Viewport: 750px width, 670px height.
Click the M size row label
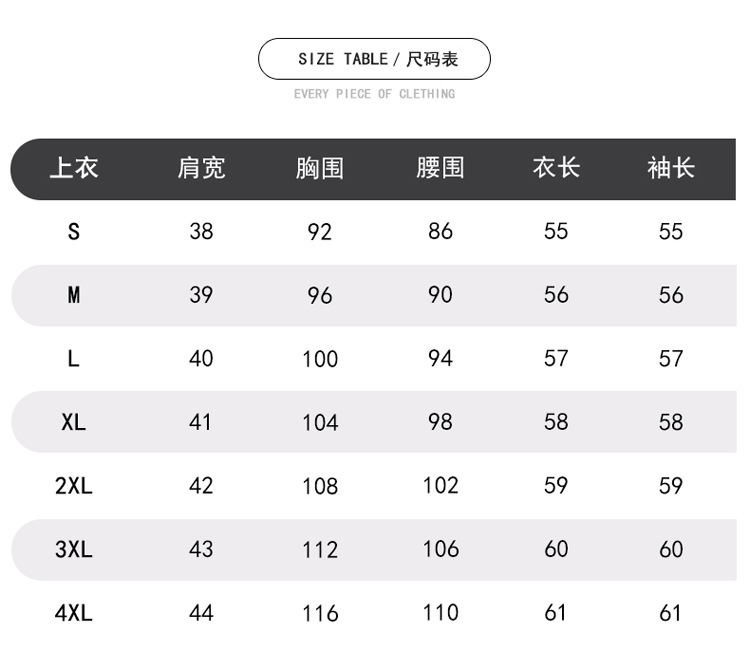(x=73, y=295)
